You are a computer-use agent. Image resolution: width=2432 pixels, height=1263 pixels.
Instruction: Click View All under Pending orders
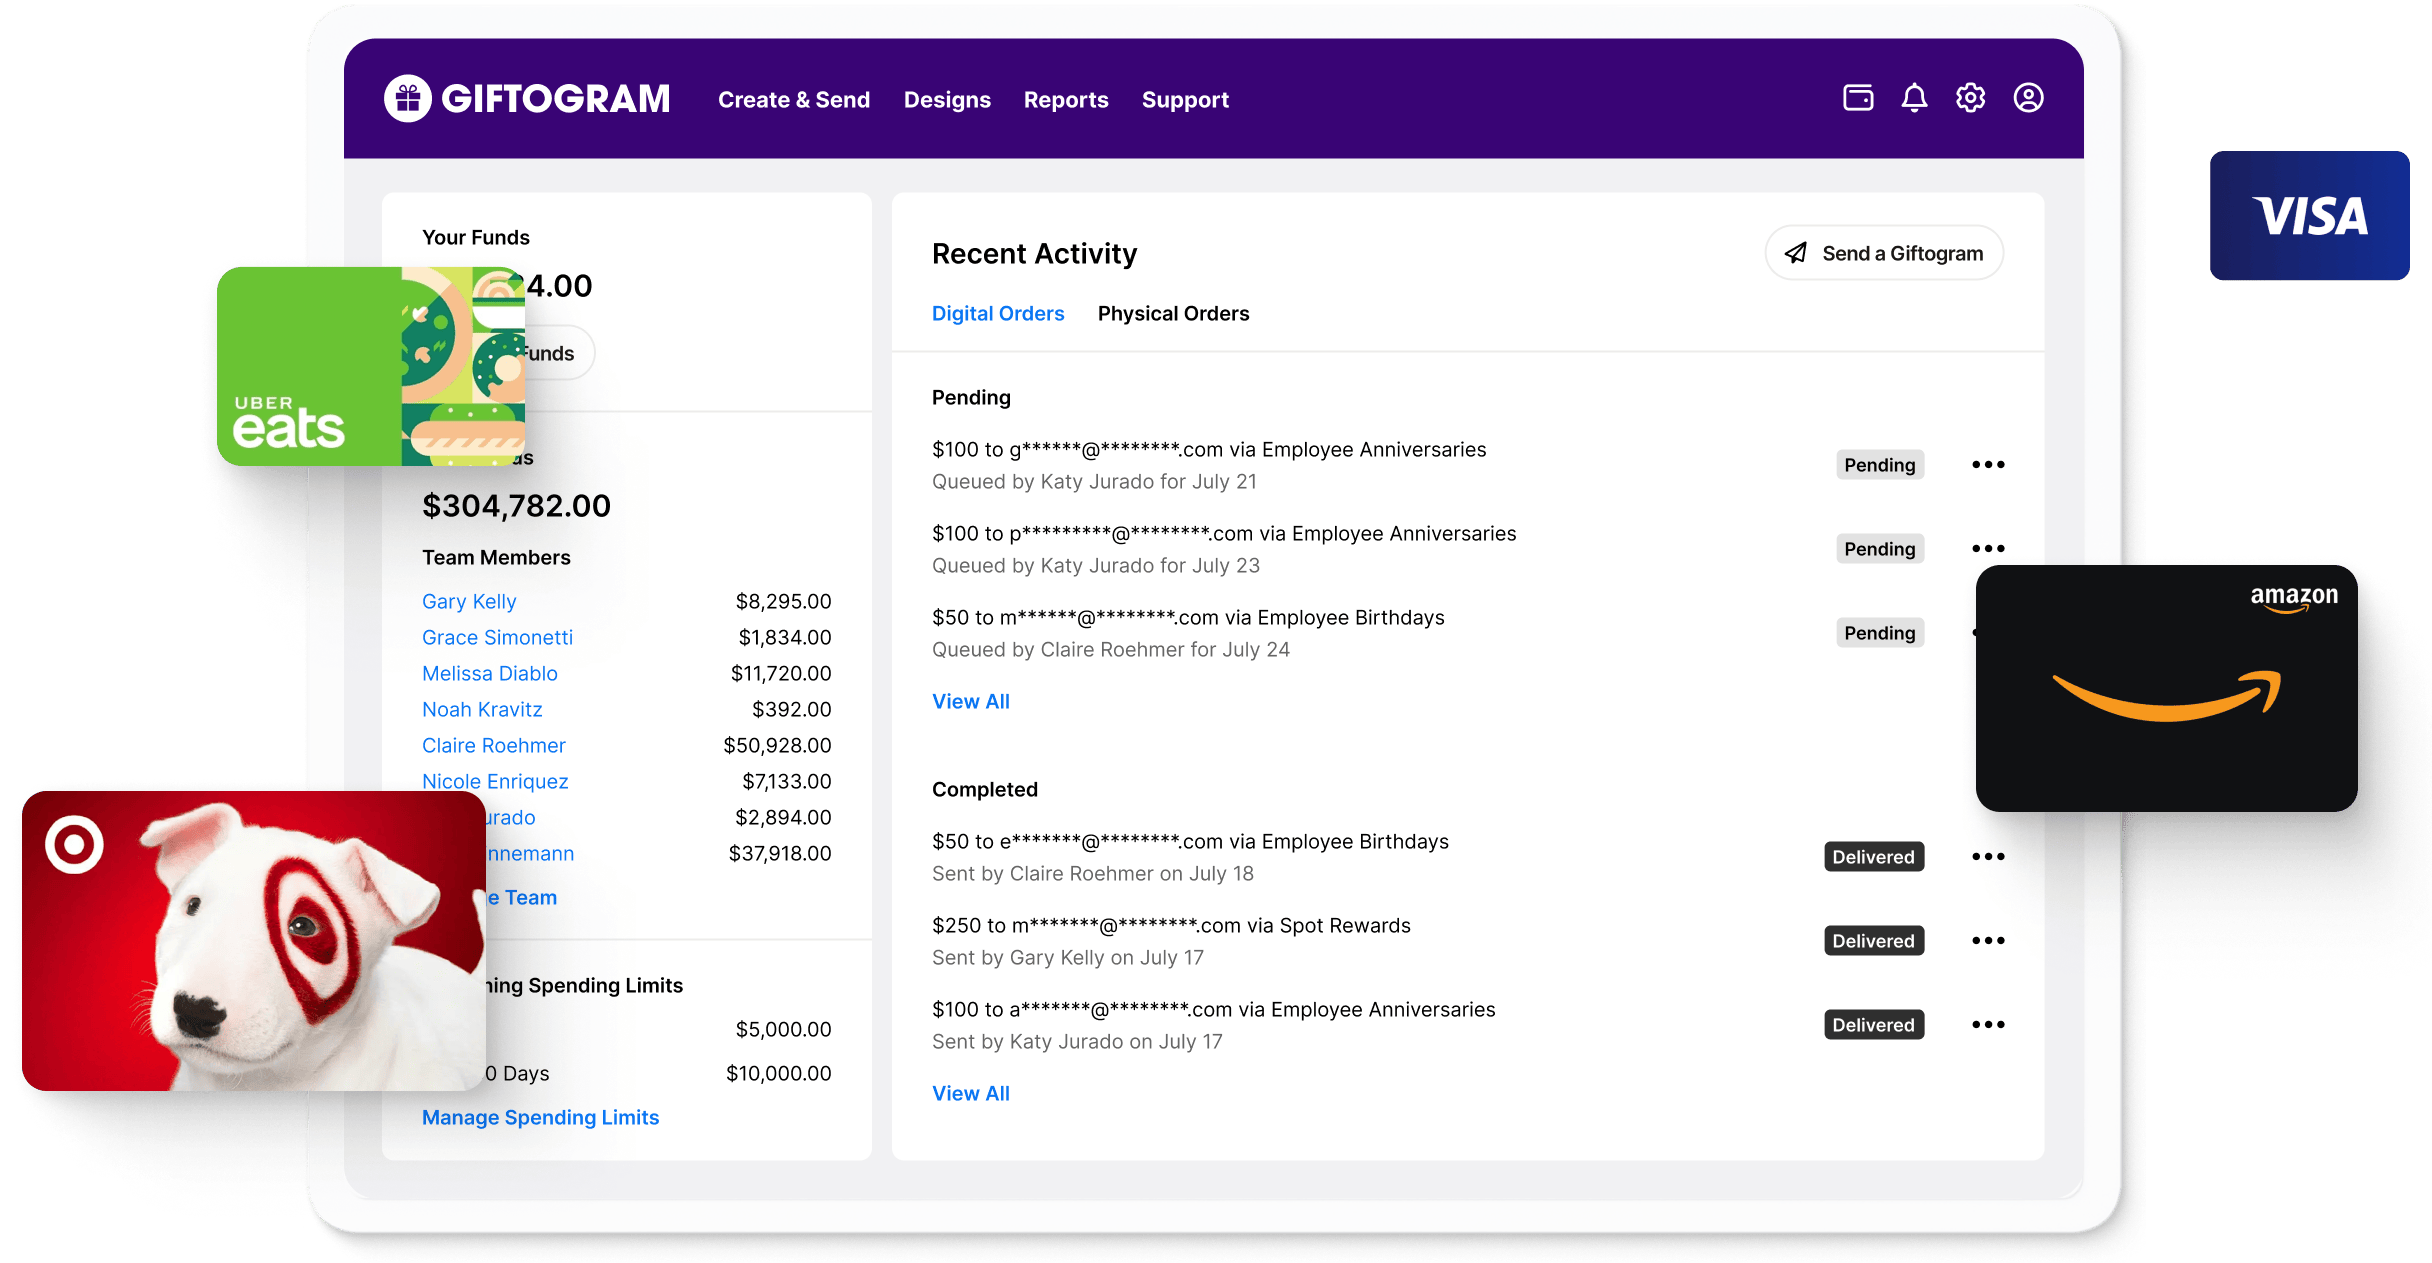[x=970, y=701]
